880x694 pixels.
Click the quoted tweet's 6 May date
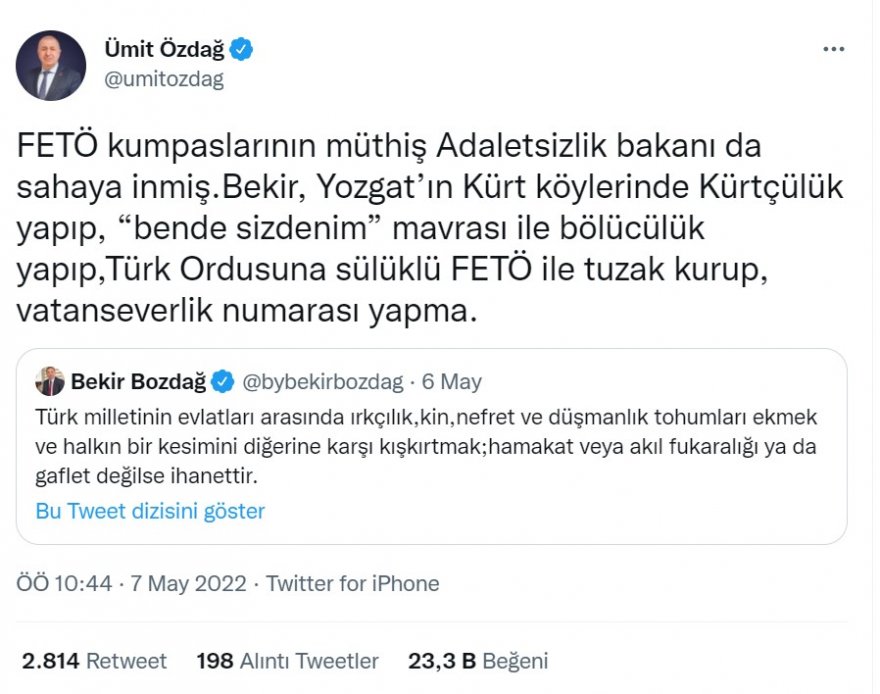[452, 381]
